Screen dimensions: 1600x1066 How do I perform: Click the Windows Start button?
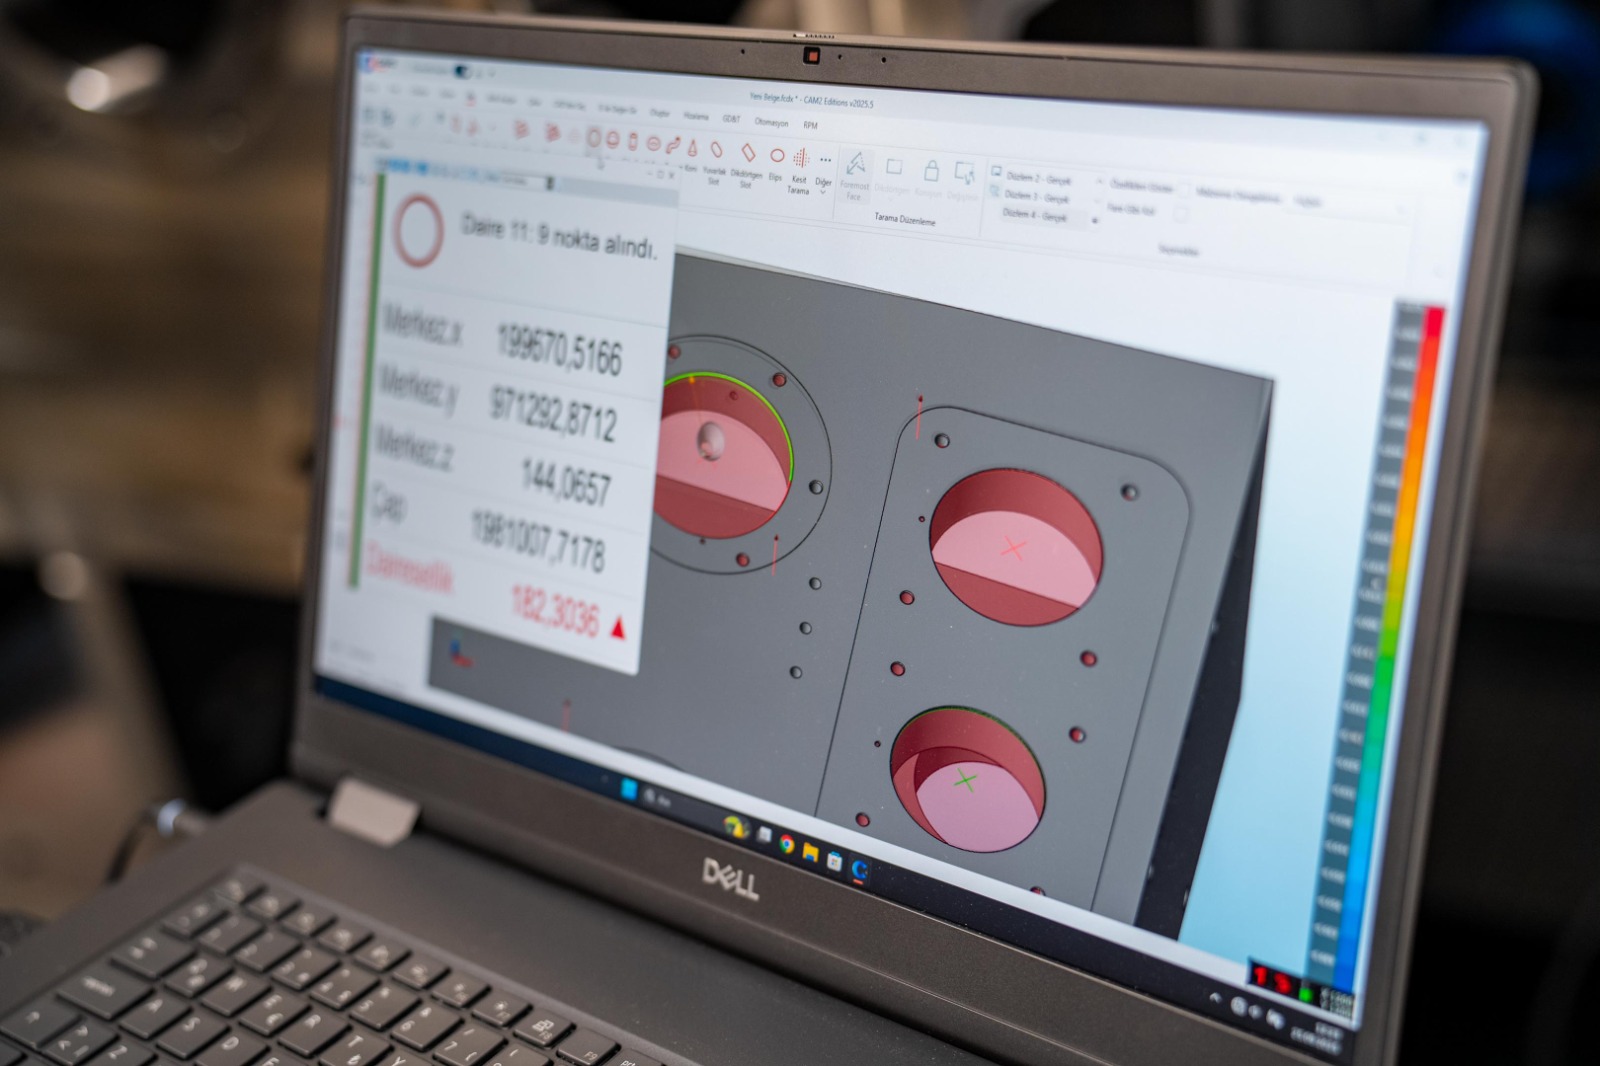coord(629,789)
